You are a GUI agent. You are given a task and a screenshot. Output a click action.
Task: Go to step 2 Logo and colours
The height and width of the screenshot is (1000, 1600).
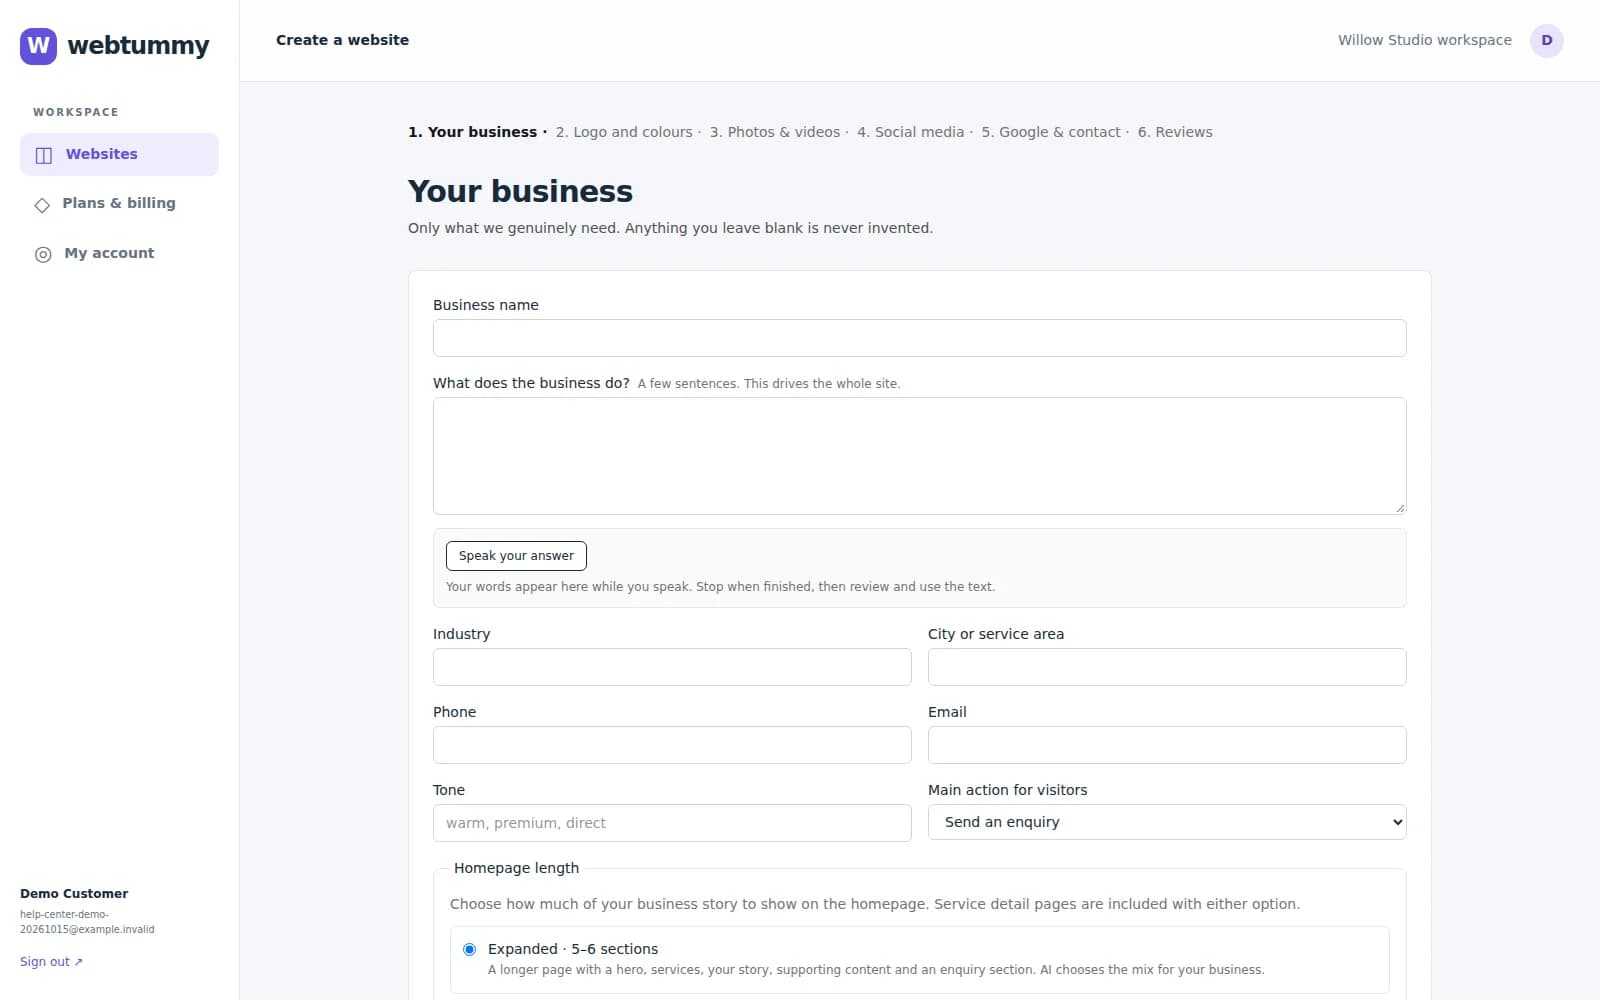click(624, 132)
